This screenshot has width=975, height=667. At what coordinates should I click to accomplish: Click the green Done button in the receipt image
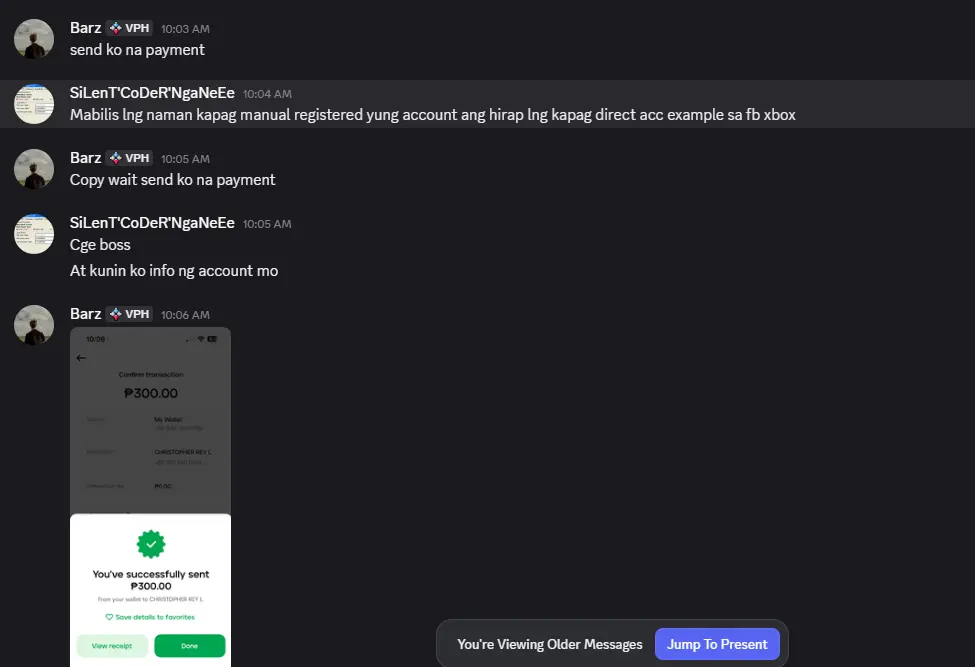pos(190,646)
